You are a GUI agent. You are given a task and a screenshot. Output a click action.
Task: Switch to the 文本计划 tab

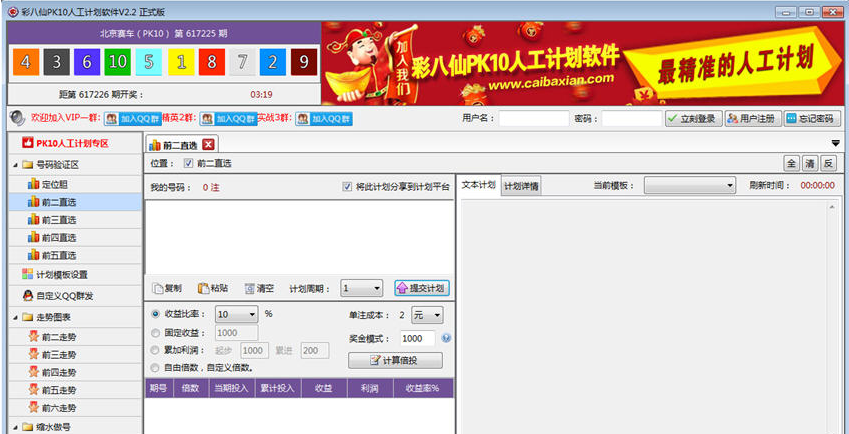pos(478,185)
